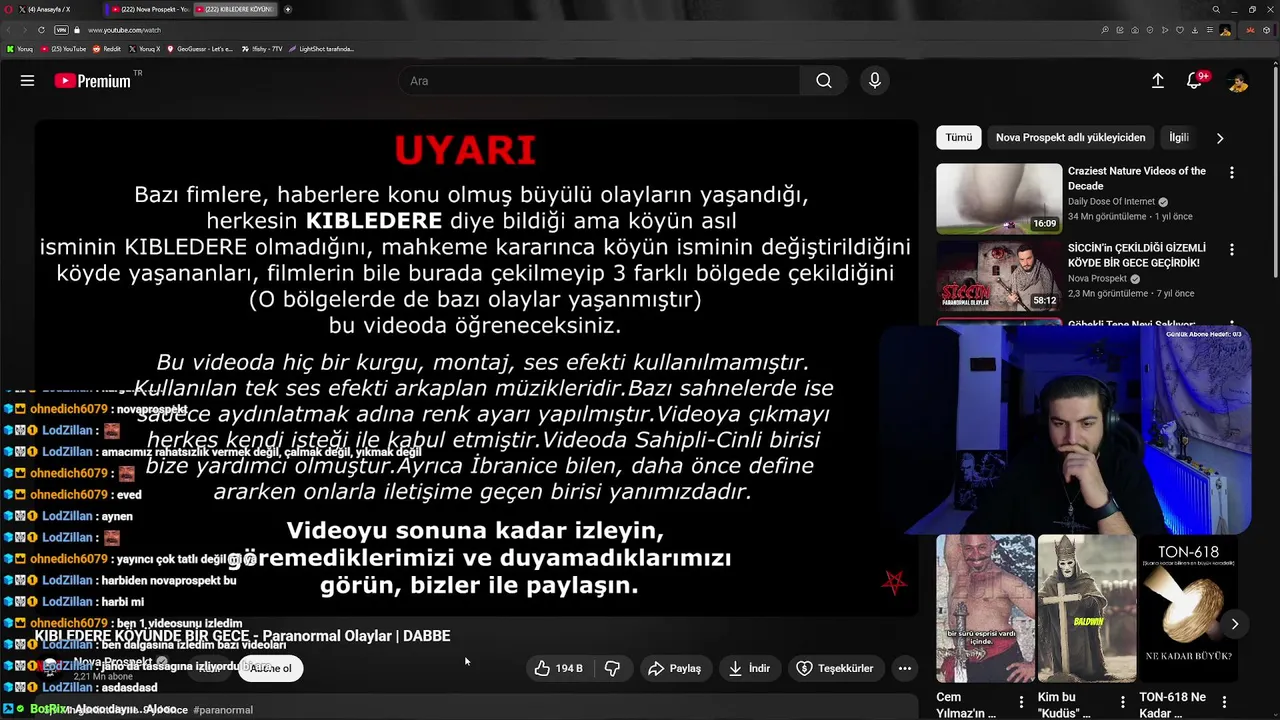Select the İlgili filter chip
The image size is (1280, 720).
[x=1179, y=137]
